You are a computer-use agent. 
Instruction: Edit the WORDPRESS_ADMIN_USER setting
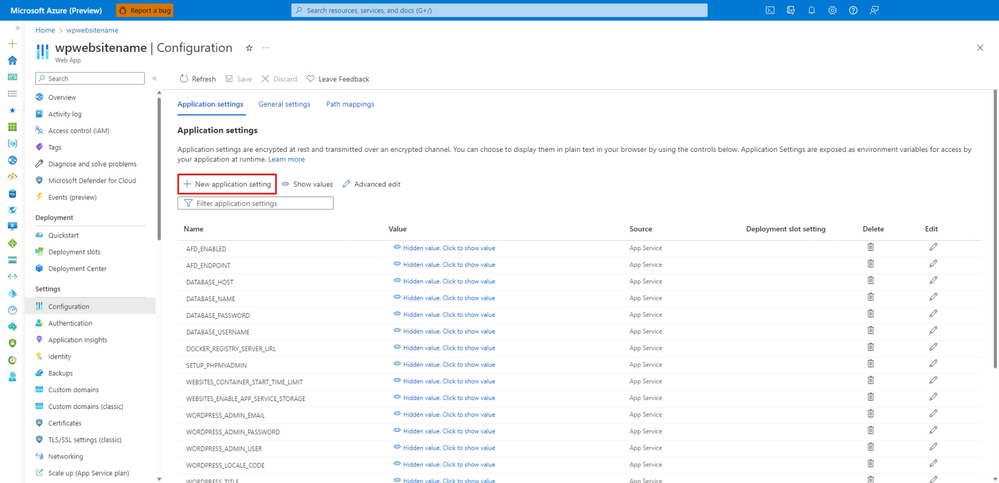tap(933, 446)
